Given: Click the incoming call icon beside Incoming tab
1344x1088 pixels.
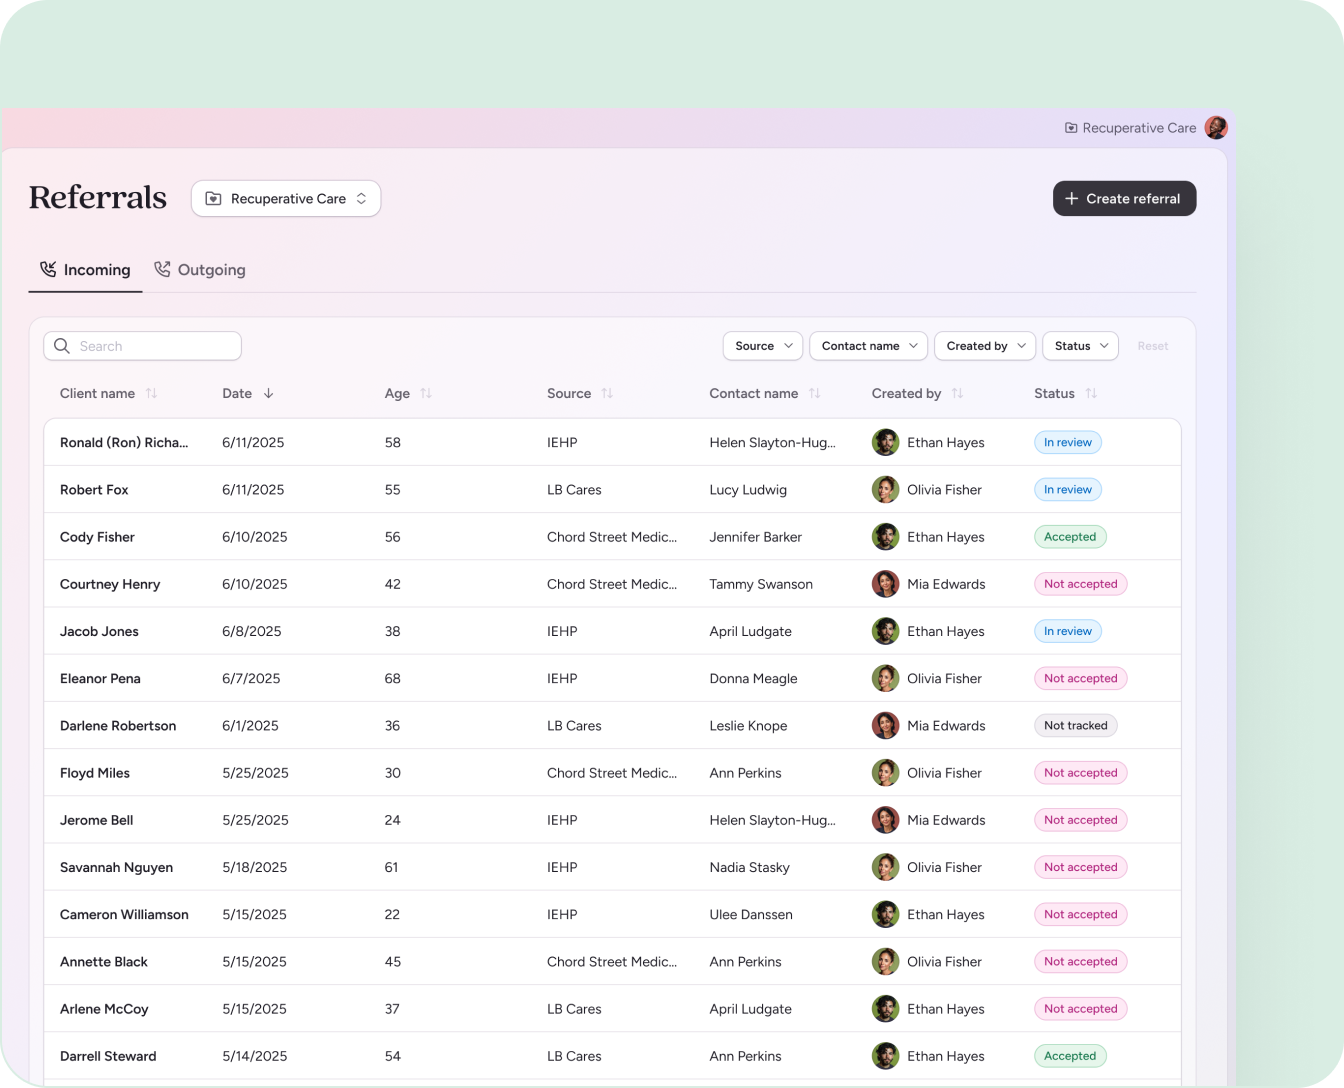Looking at the screenshot, I should click(x=47, y=269).
